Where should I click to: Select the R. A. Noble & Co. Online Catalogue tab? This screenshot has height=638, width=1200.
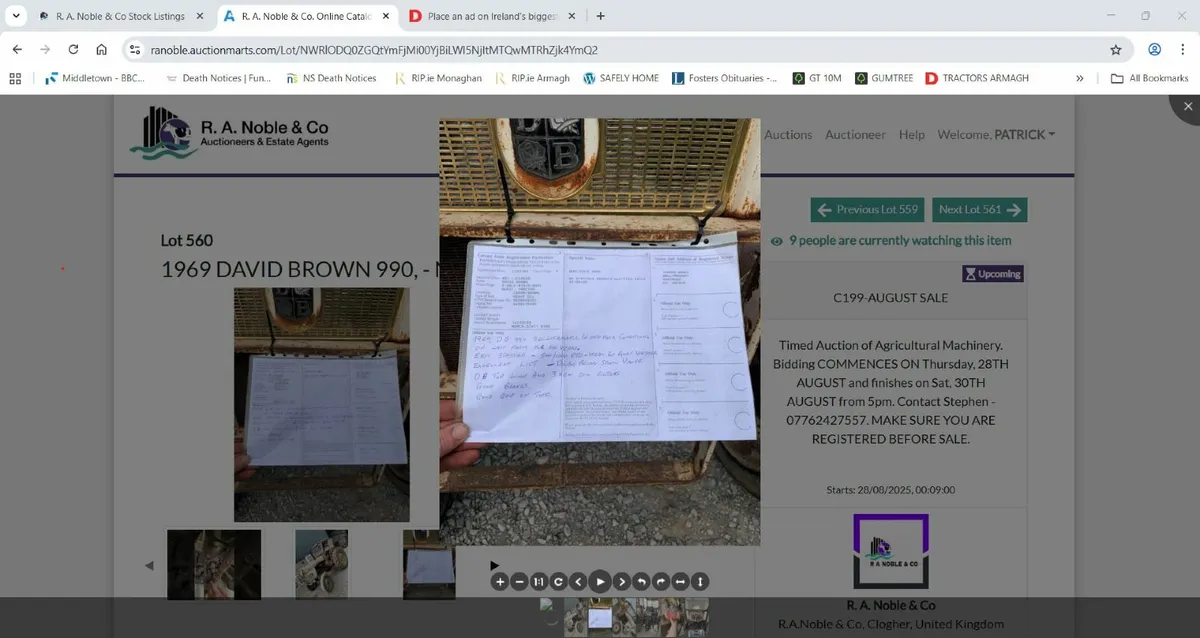[x=305, y=16]
